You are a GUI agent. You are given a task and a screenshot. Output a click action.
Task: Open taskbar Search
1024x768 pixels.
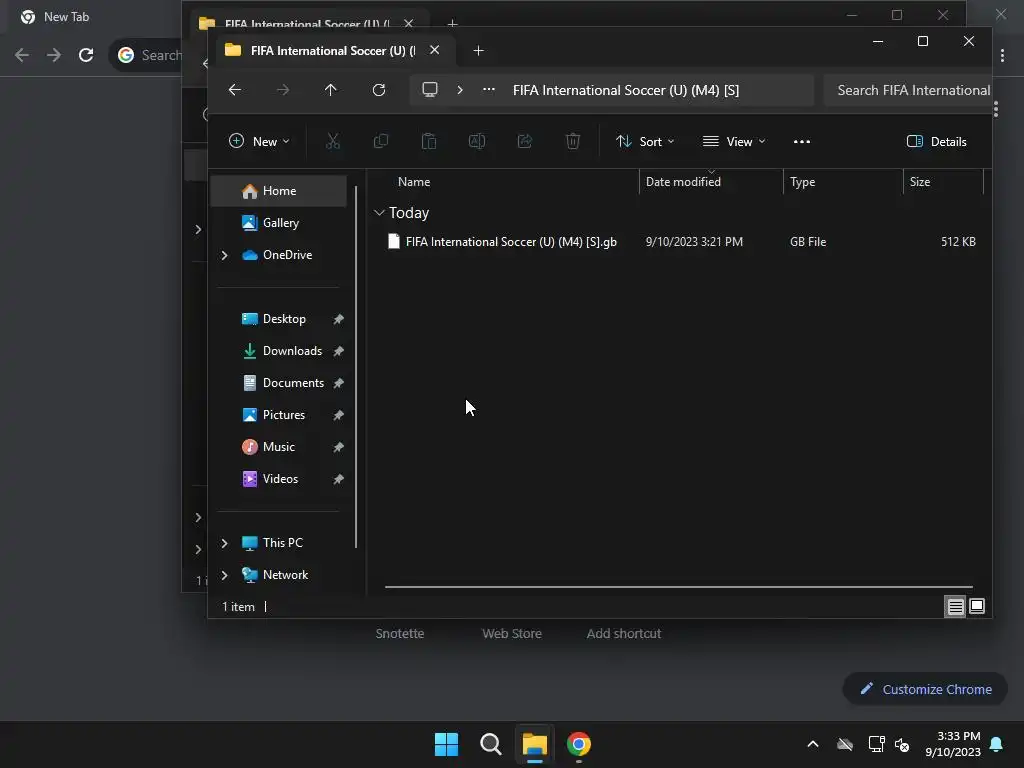click(x=490, y=744)
